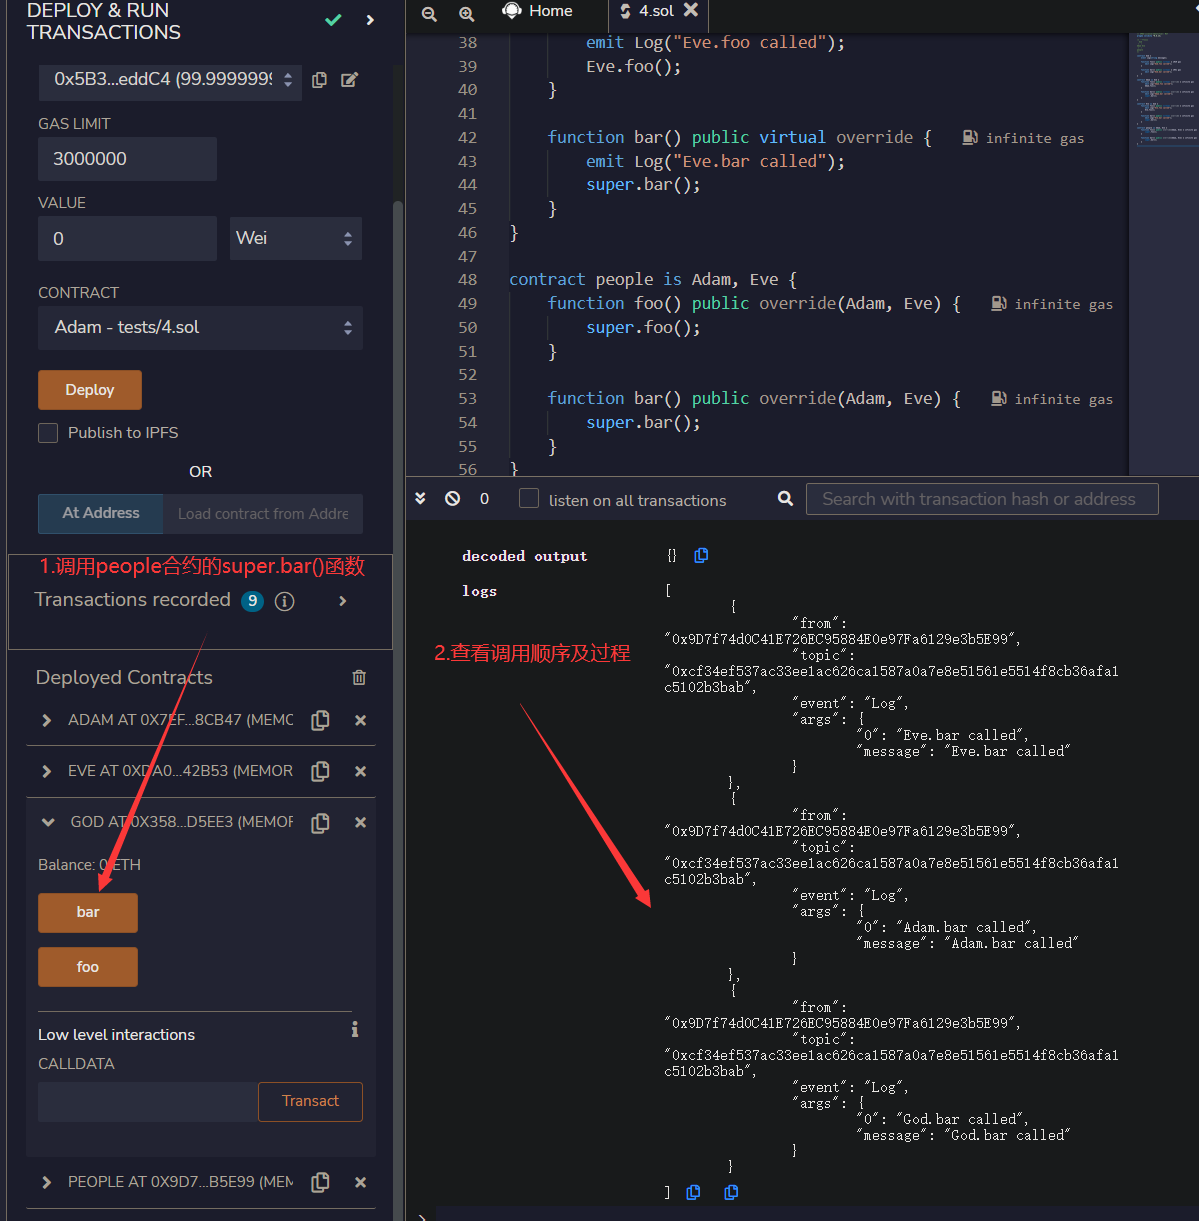Click the transaction hash search field

(x=981, y=499)
